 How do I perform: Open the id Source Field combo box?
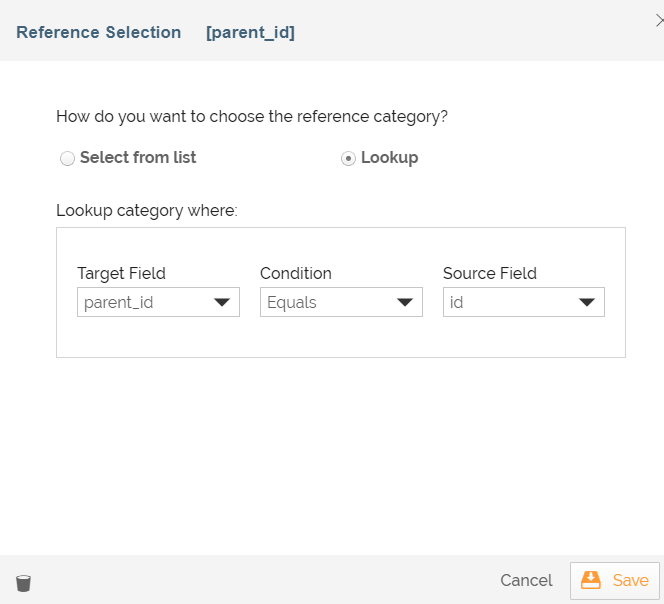pos(510,303)
